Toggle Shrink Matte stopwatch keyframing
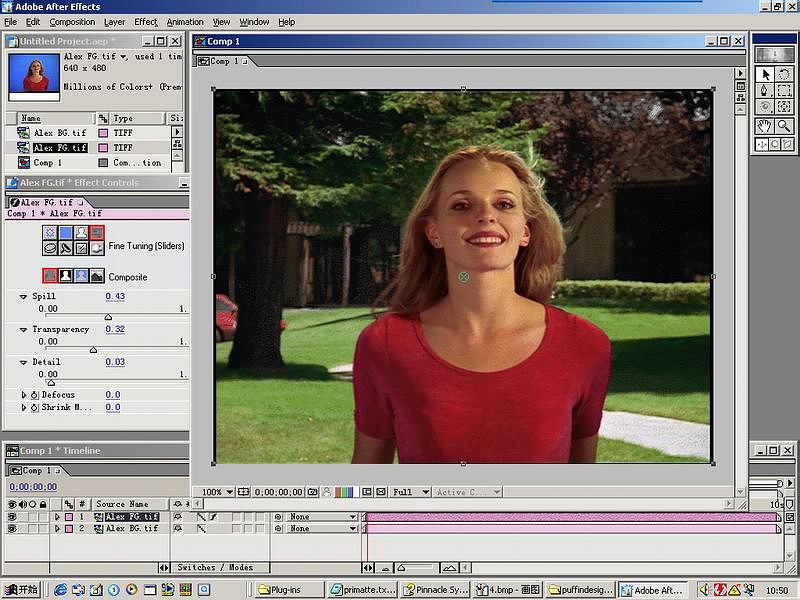800x600 pixels. tap(35, 407)
